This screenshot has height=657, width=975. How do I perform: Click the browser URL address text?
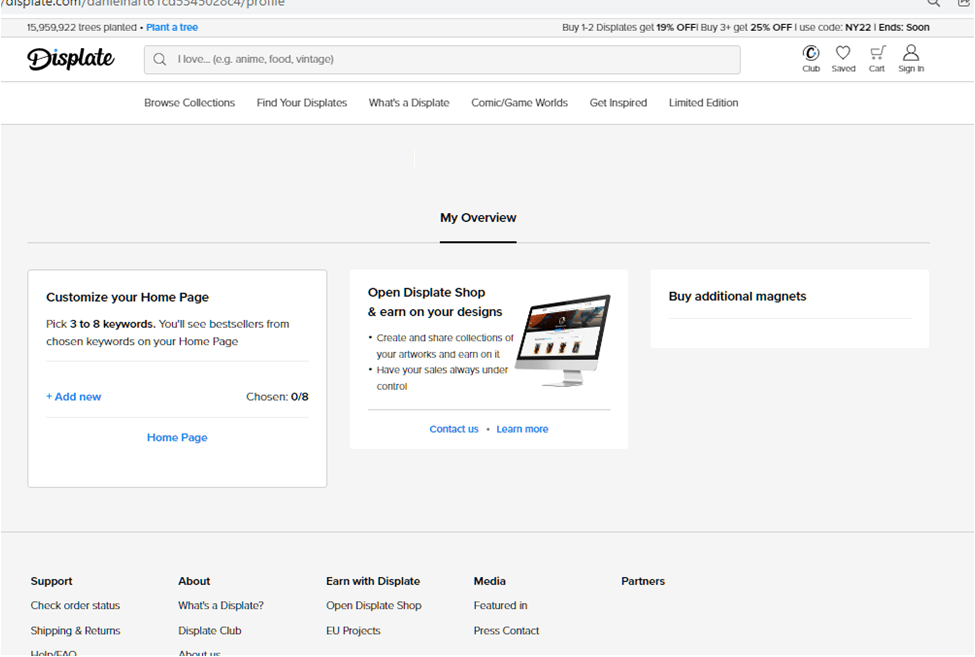click(x=143, y=4)
